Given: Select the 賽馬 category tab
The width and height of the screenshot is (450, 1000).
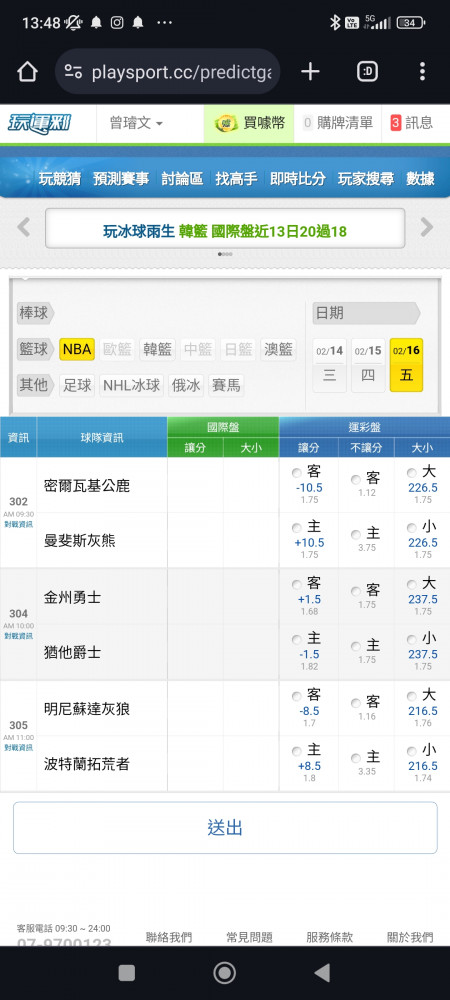Looking at the screenshot, I should (x=226, y=386).
